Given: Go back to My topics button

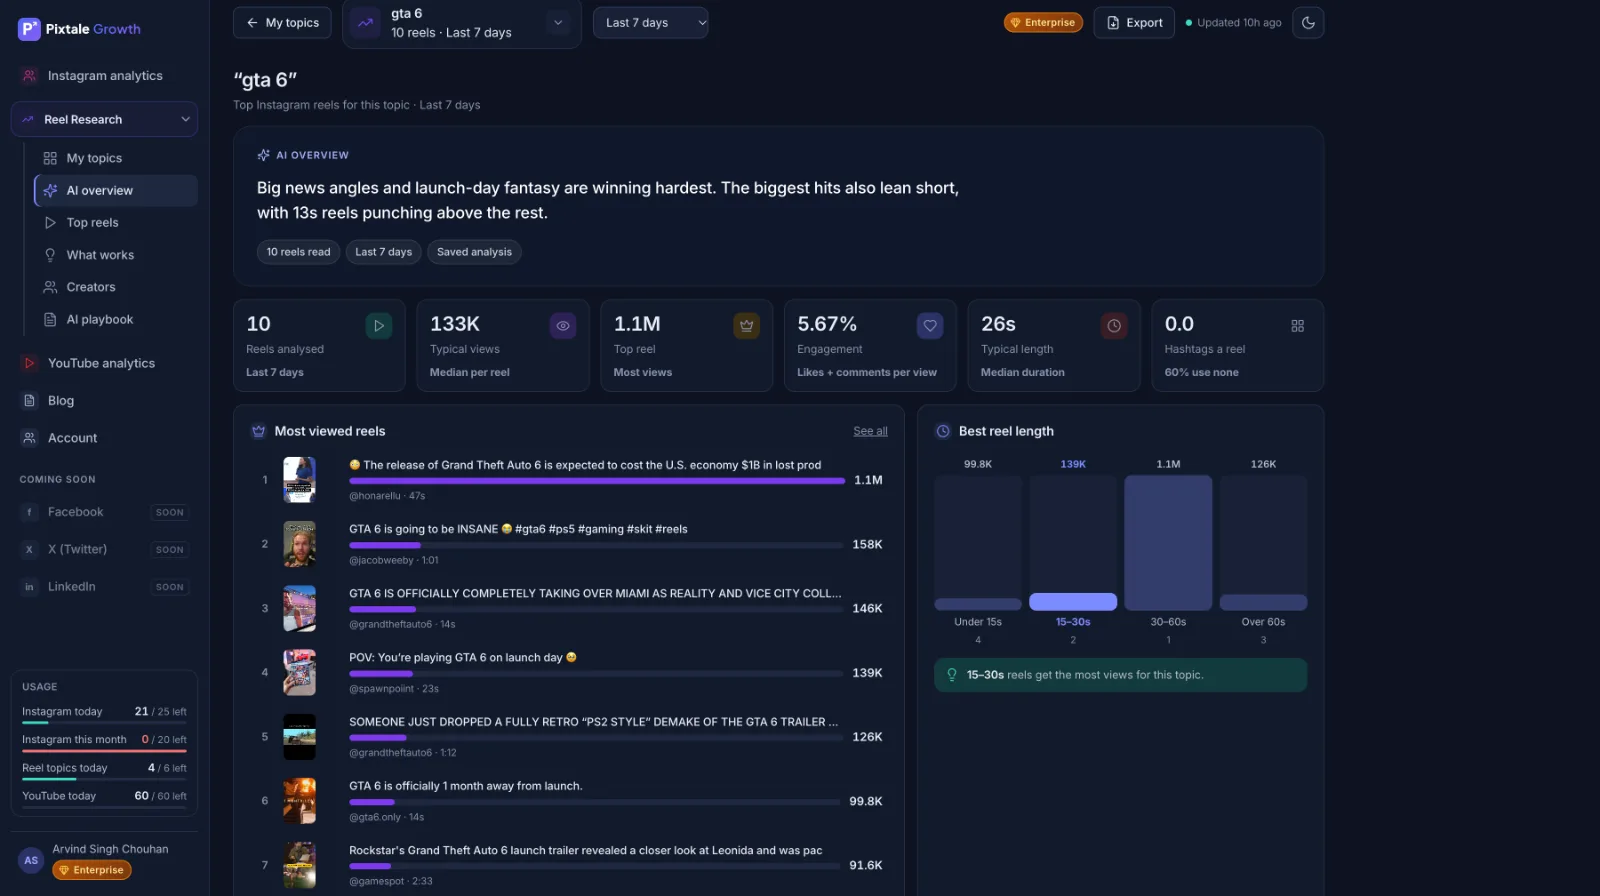Looking at the screenshot, I should 282,23.
